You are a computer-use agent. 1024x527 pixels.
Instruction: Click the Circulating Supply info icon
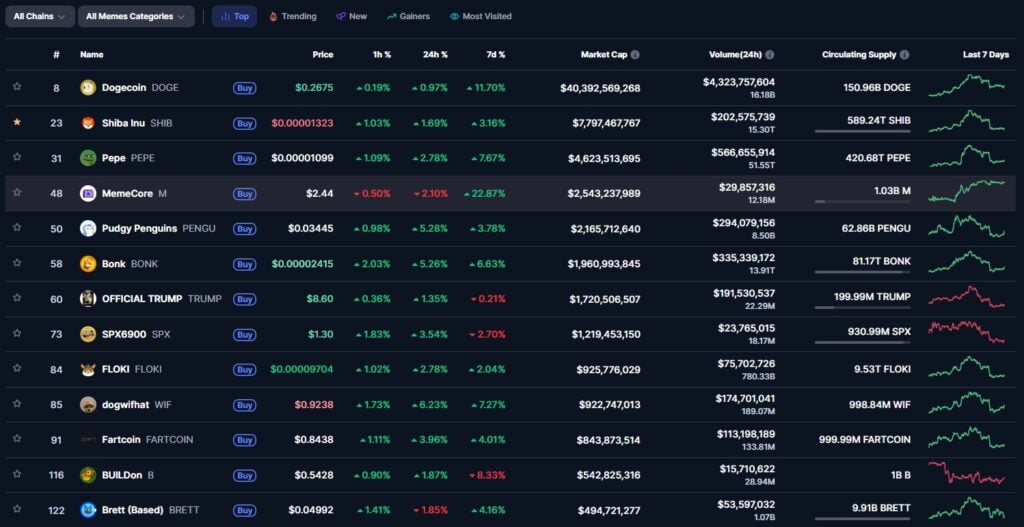pos(904,55)
